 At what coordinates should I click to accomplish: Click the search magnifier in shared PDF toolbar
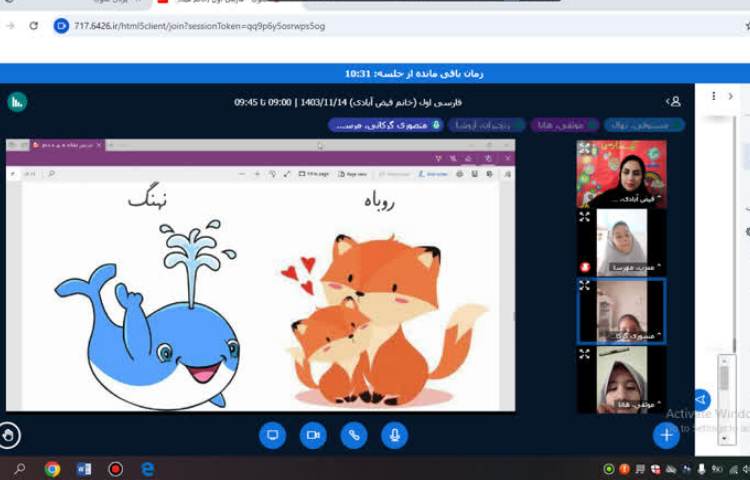pyautogui.click(x=51, y=174)
